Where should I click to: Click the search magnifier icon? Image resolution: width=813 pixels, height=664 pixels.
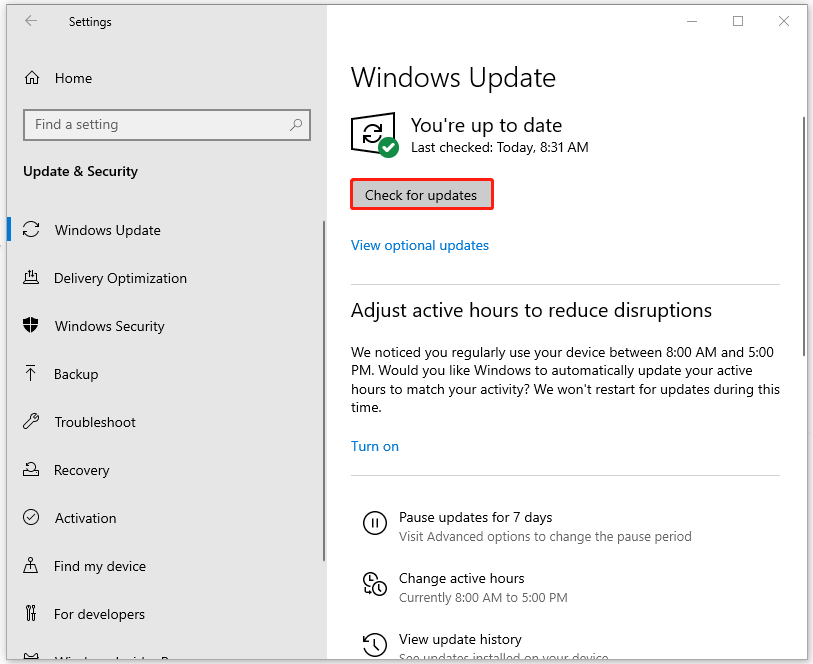(296, 125)
